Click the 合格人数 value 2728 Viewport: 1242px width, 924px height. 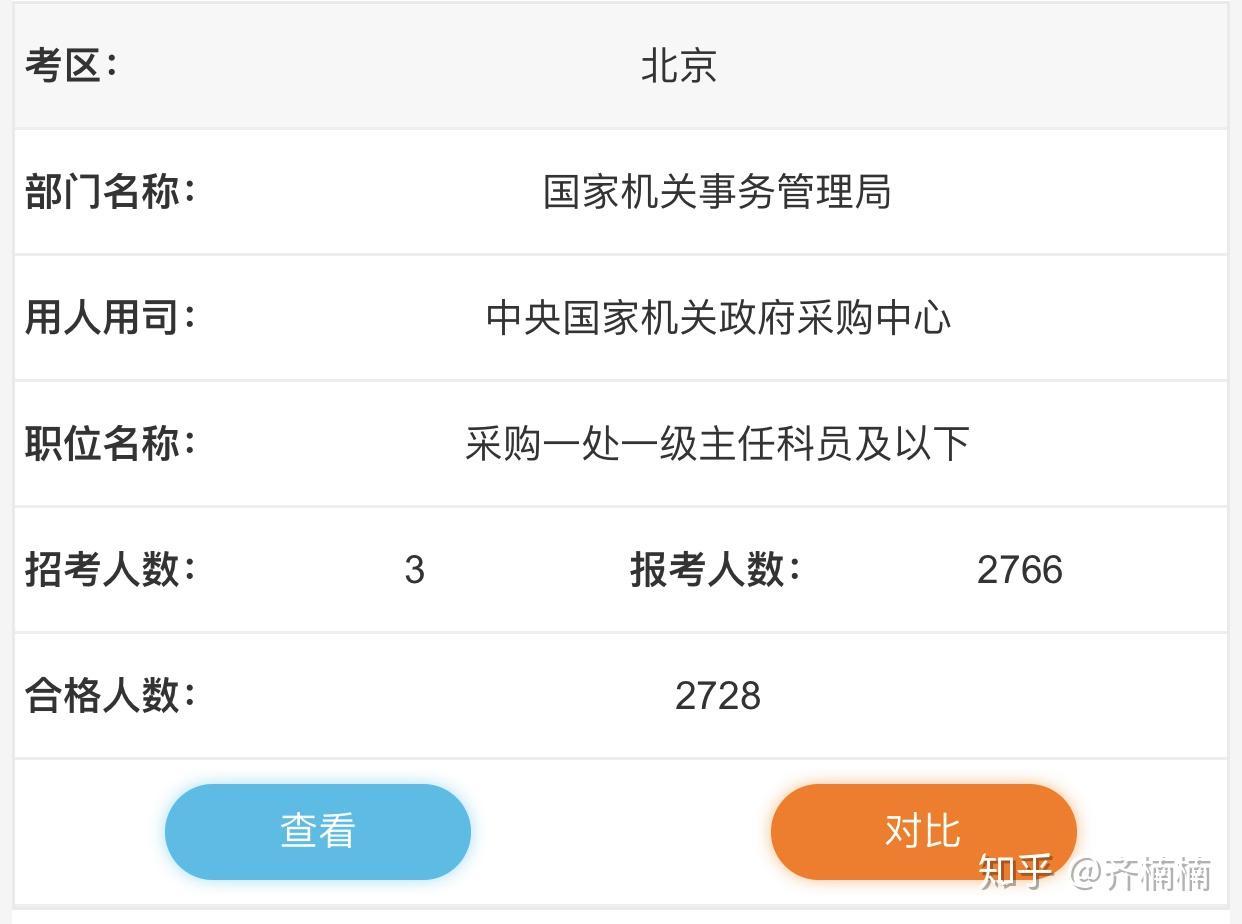click(x=718, y=696)
